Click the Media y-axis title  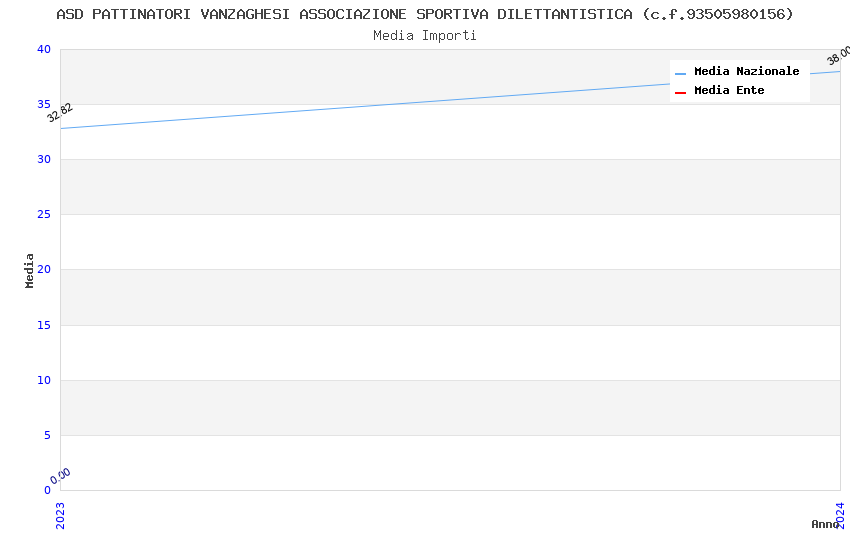[x=29, y=270]
